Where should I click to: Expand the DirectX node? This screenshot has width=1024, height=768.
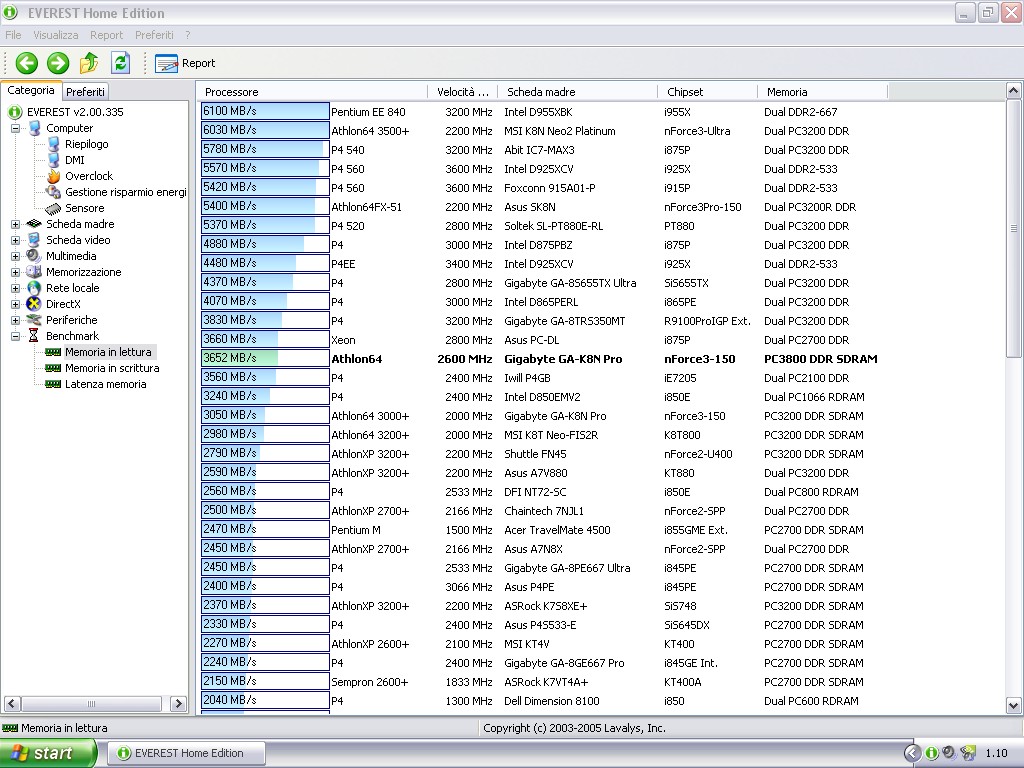(x=15, y=304)
